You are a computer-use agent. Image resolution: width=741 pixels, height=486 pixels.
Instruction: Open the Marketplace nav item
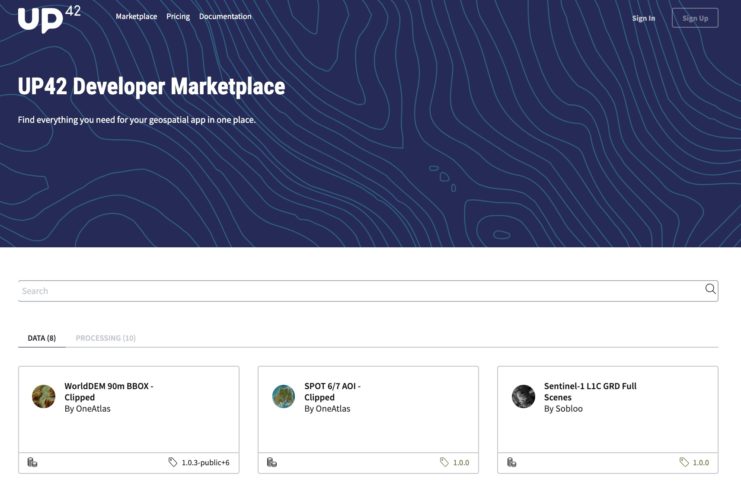coord(136,16)
